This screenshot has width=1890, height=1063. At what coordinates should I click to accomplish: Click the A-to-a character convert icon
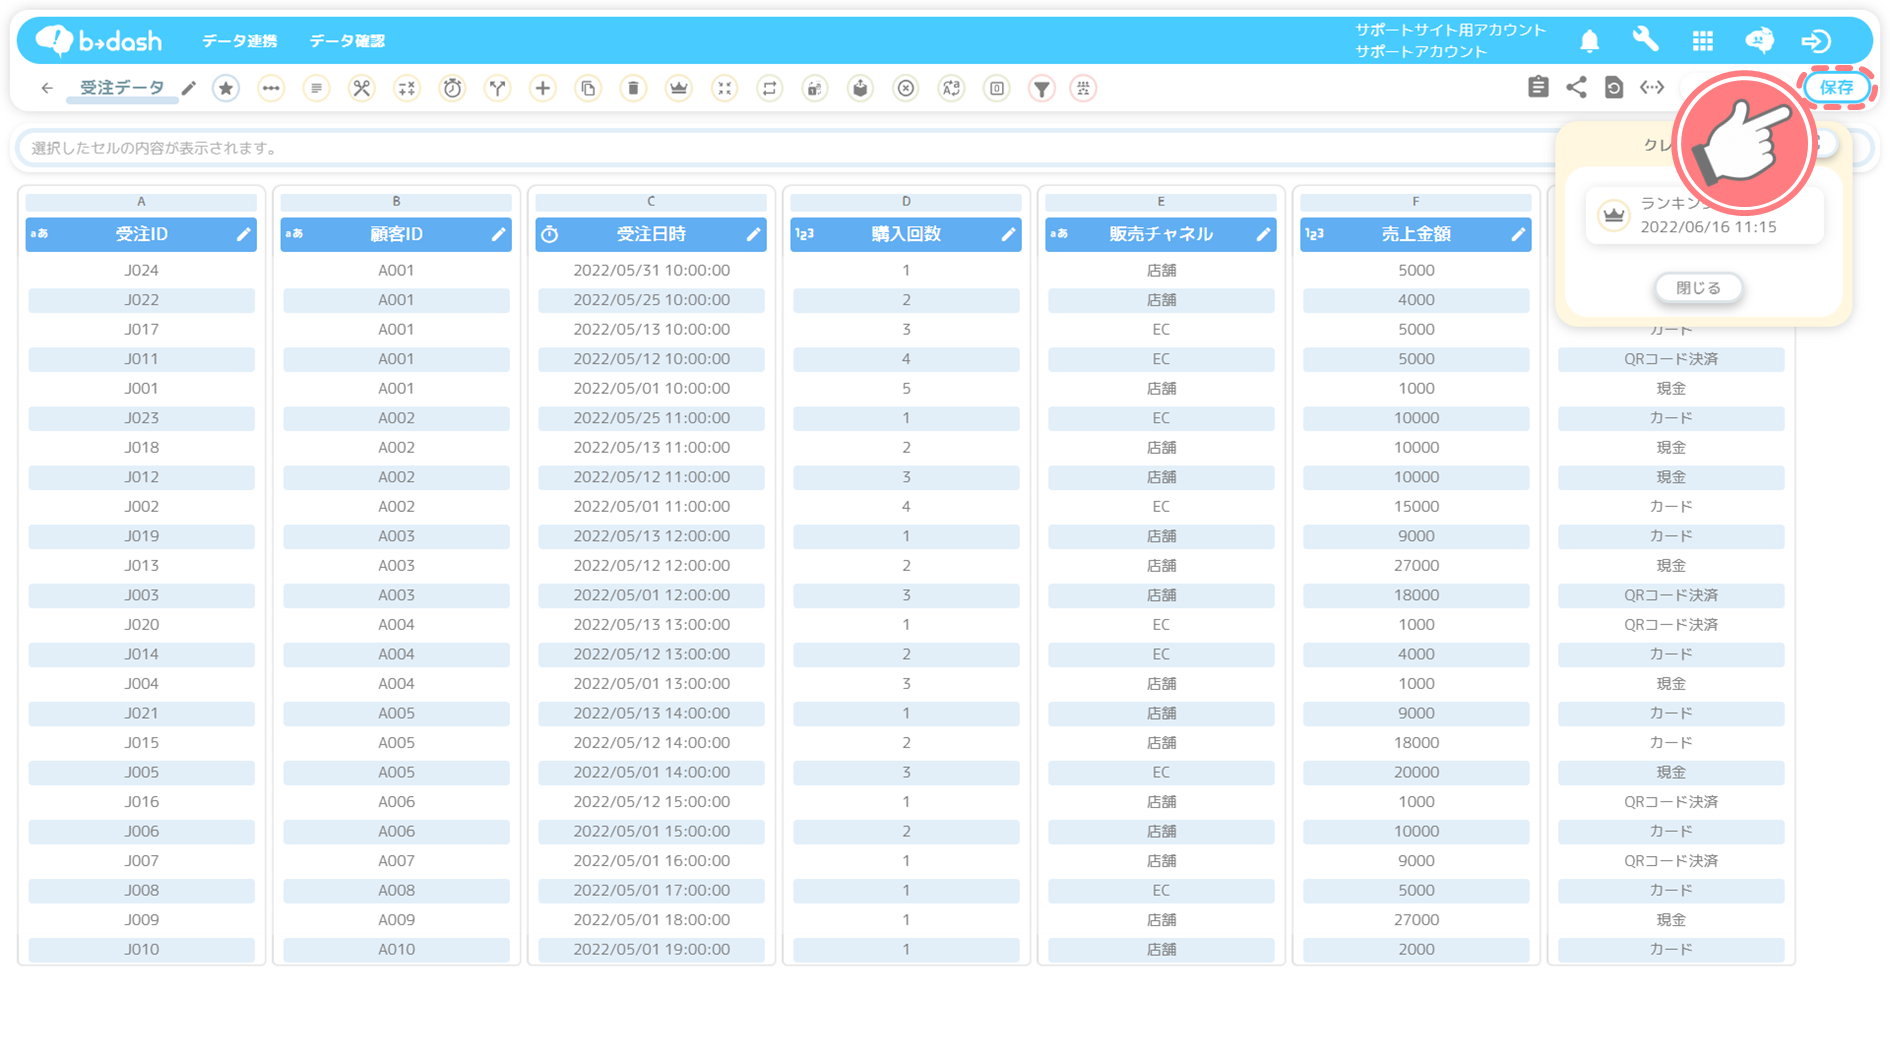point(951,88)
